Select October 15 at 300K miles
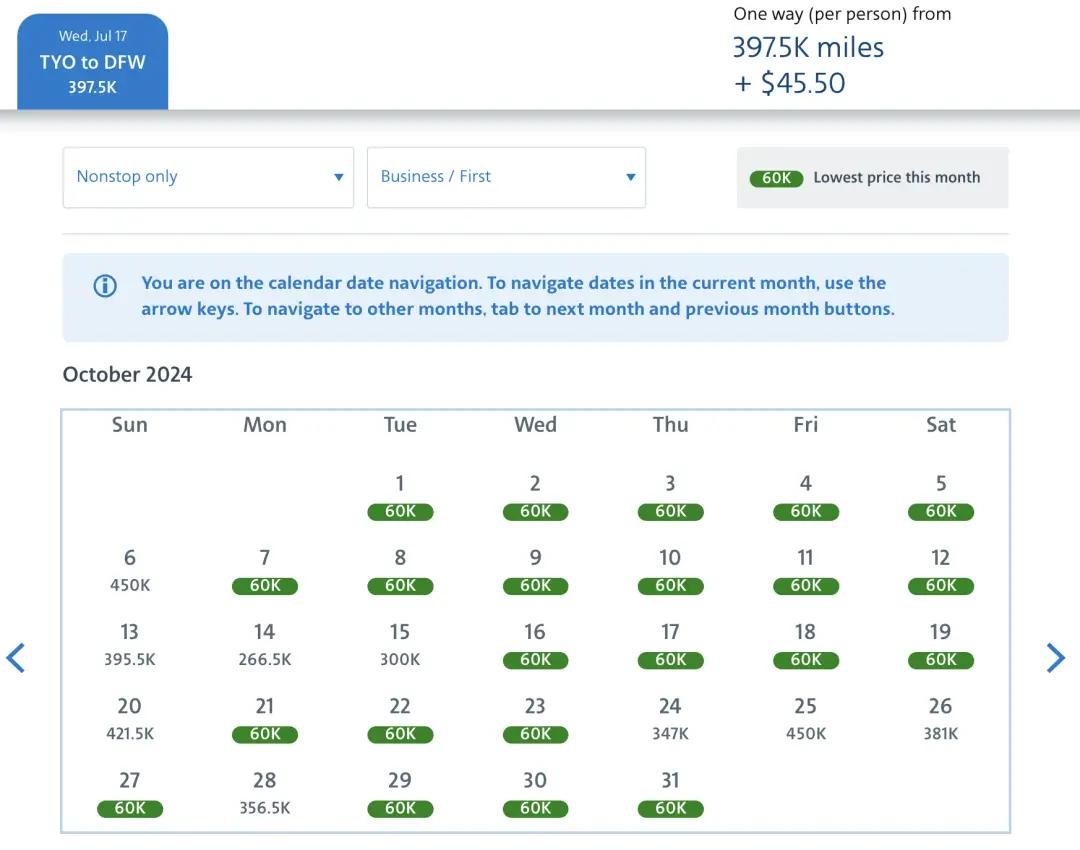 tap(400, 645)
